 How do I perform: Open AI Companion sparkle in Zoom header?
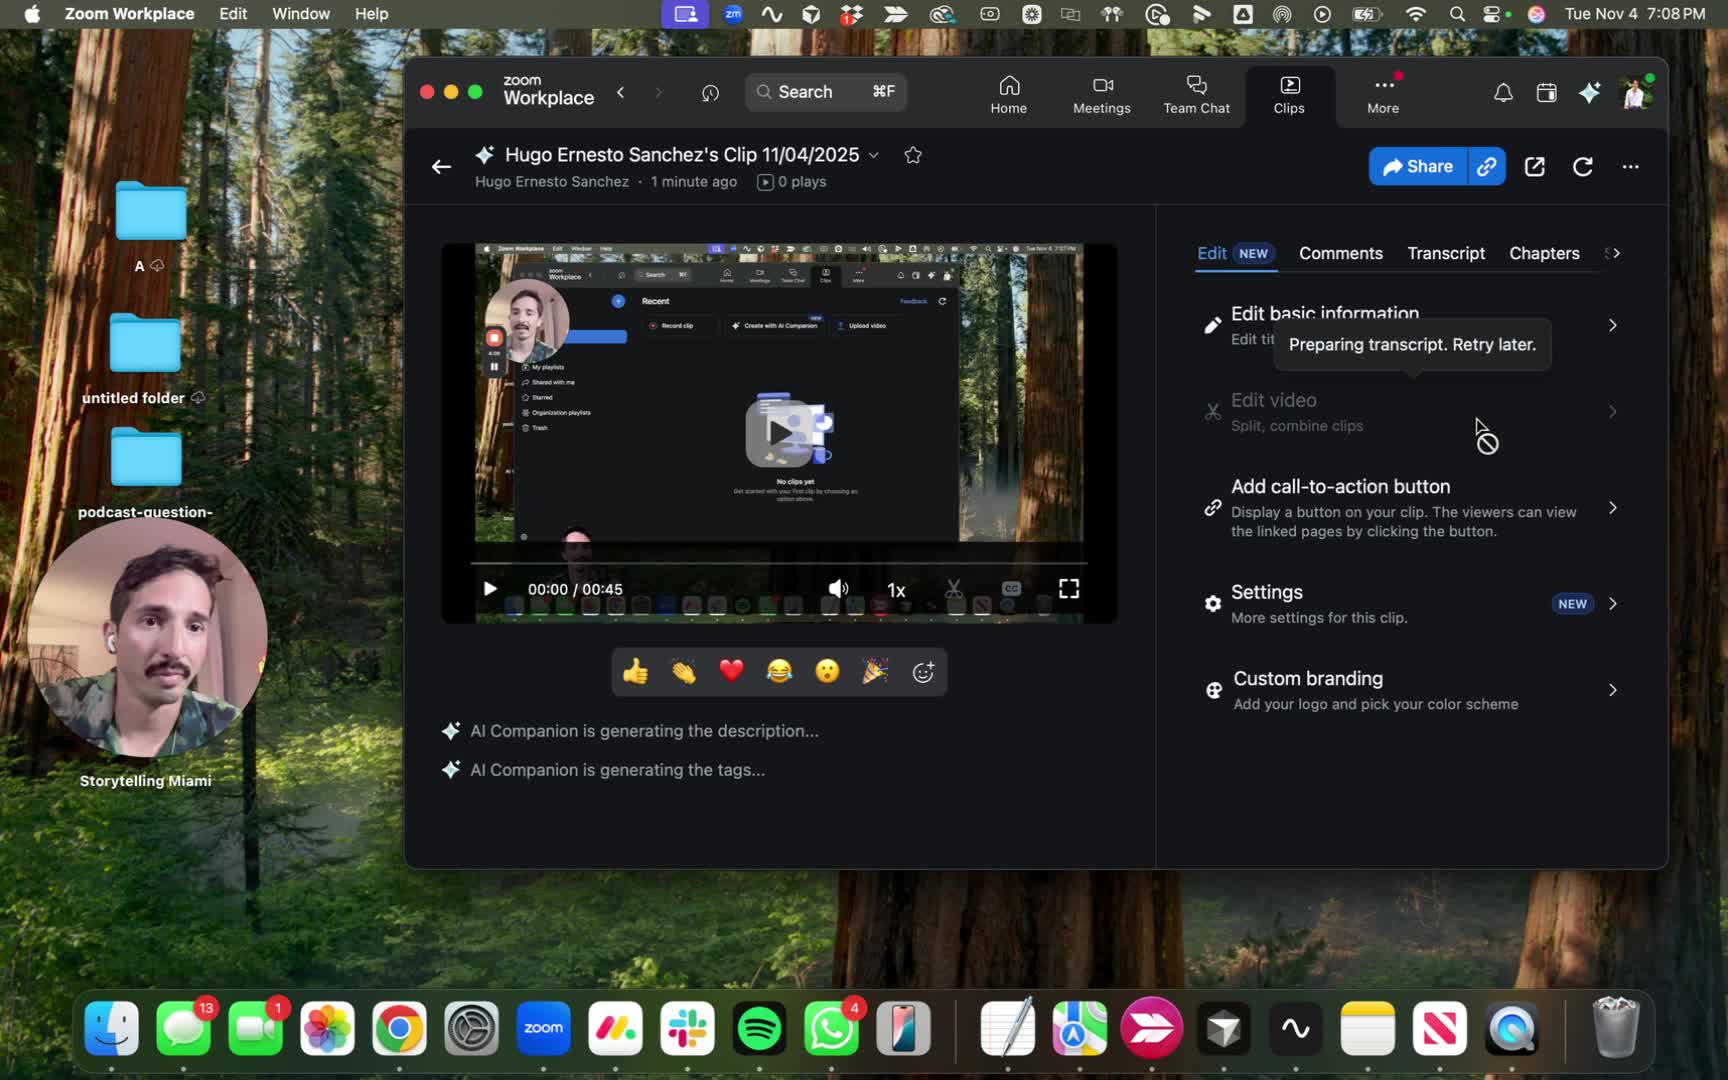(1589, 93)
